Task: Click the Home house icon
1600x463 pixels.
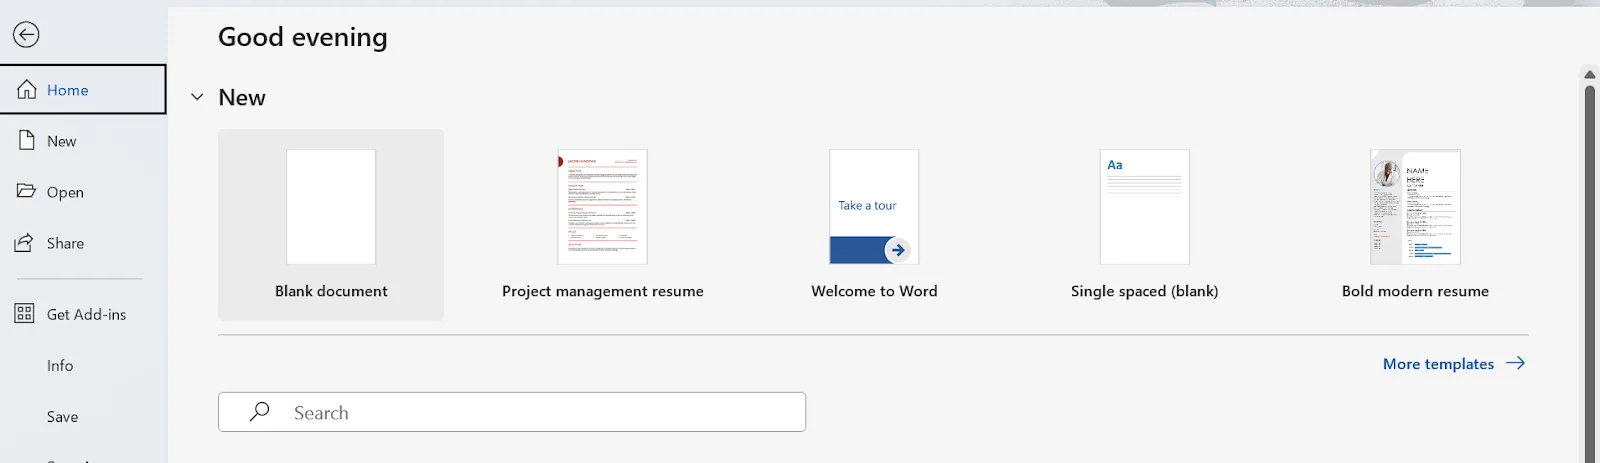Action: pos(27,89)
